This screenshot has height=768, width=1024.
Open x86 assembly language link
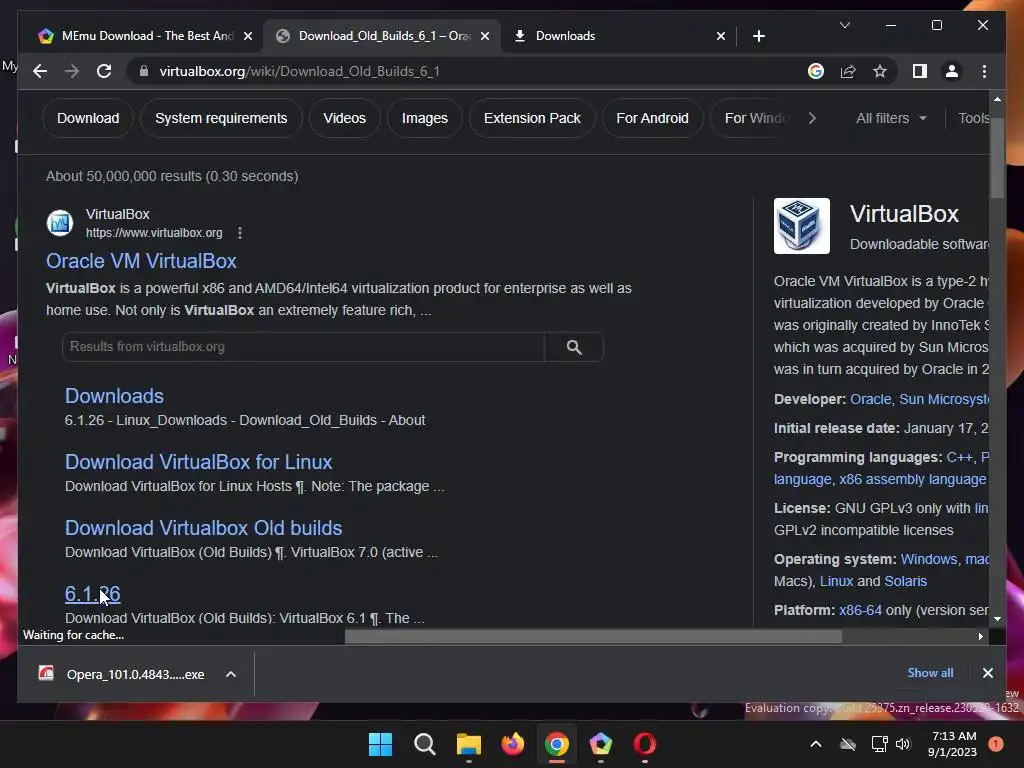tap(912, 479)
